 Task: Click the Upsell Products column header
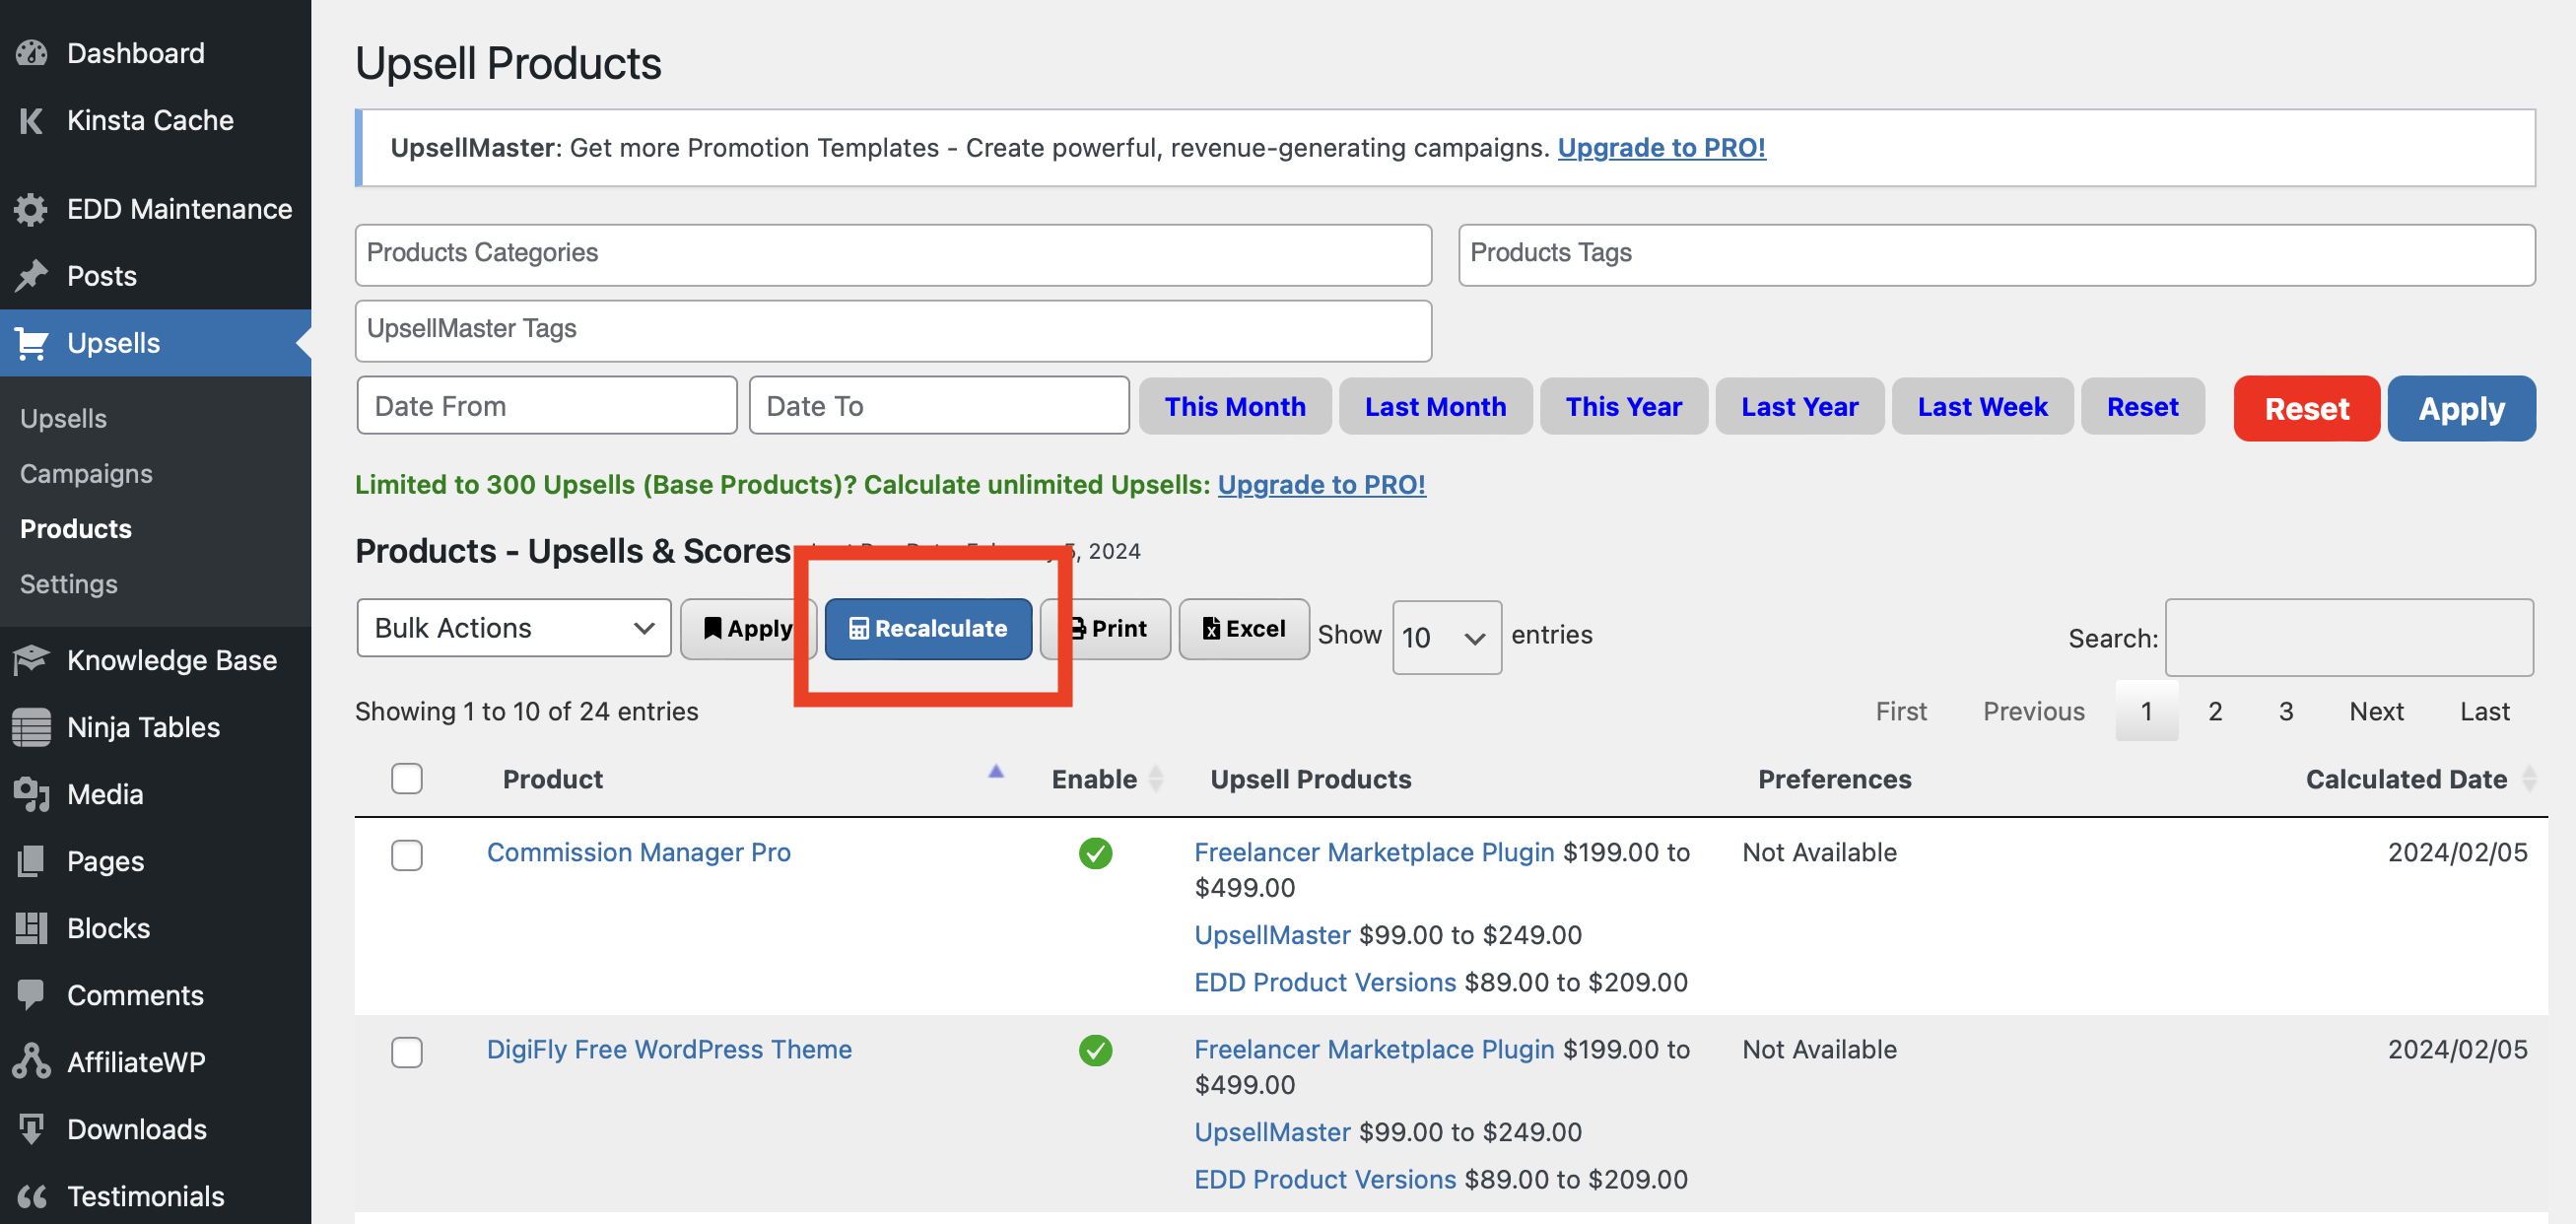click(x=1310, y=779)
